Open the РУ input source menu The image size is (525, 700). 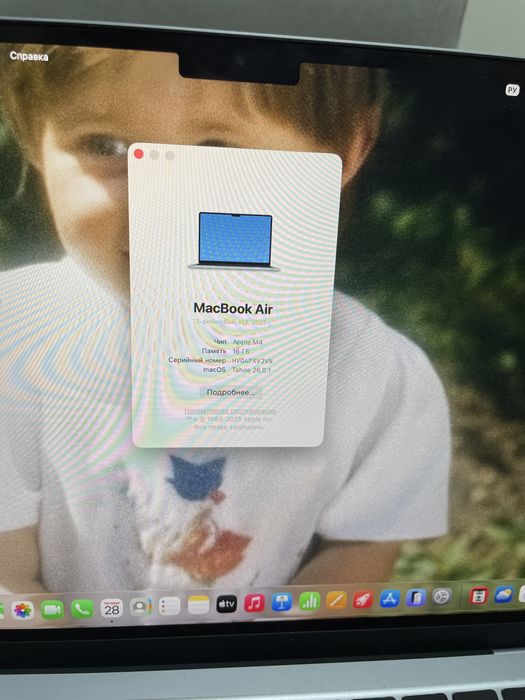point(512,90)
